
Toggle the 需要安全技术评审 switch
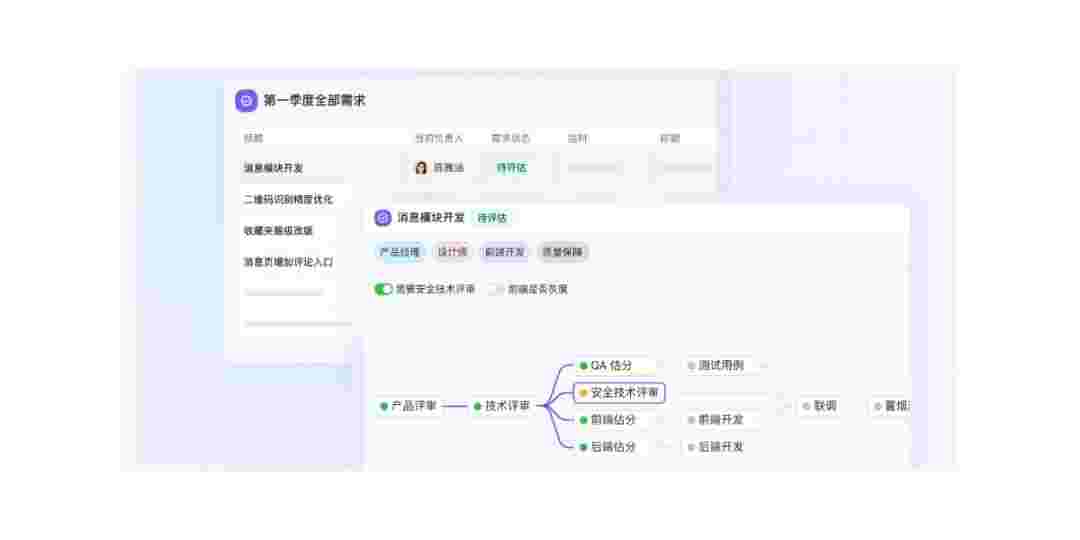(x=383, y=289)
